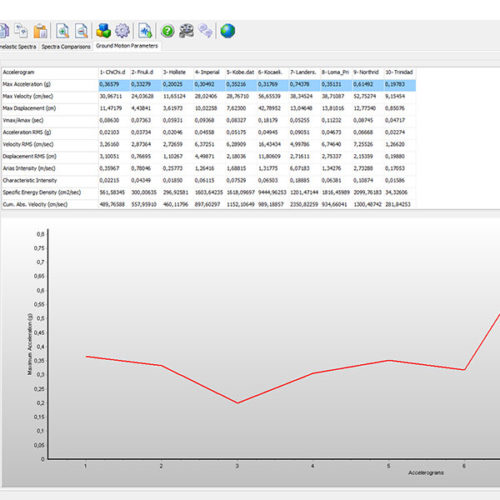The height and width of the screenshot is (500, 500).
Task: Select the Max Velocity (cm/sec) row
Action: pyautogui.click(x=209, y=96)
